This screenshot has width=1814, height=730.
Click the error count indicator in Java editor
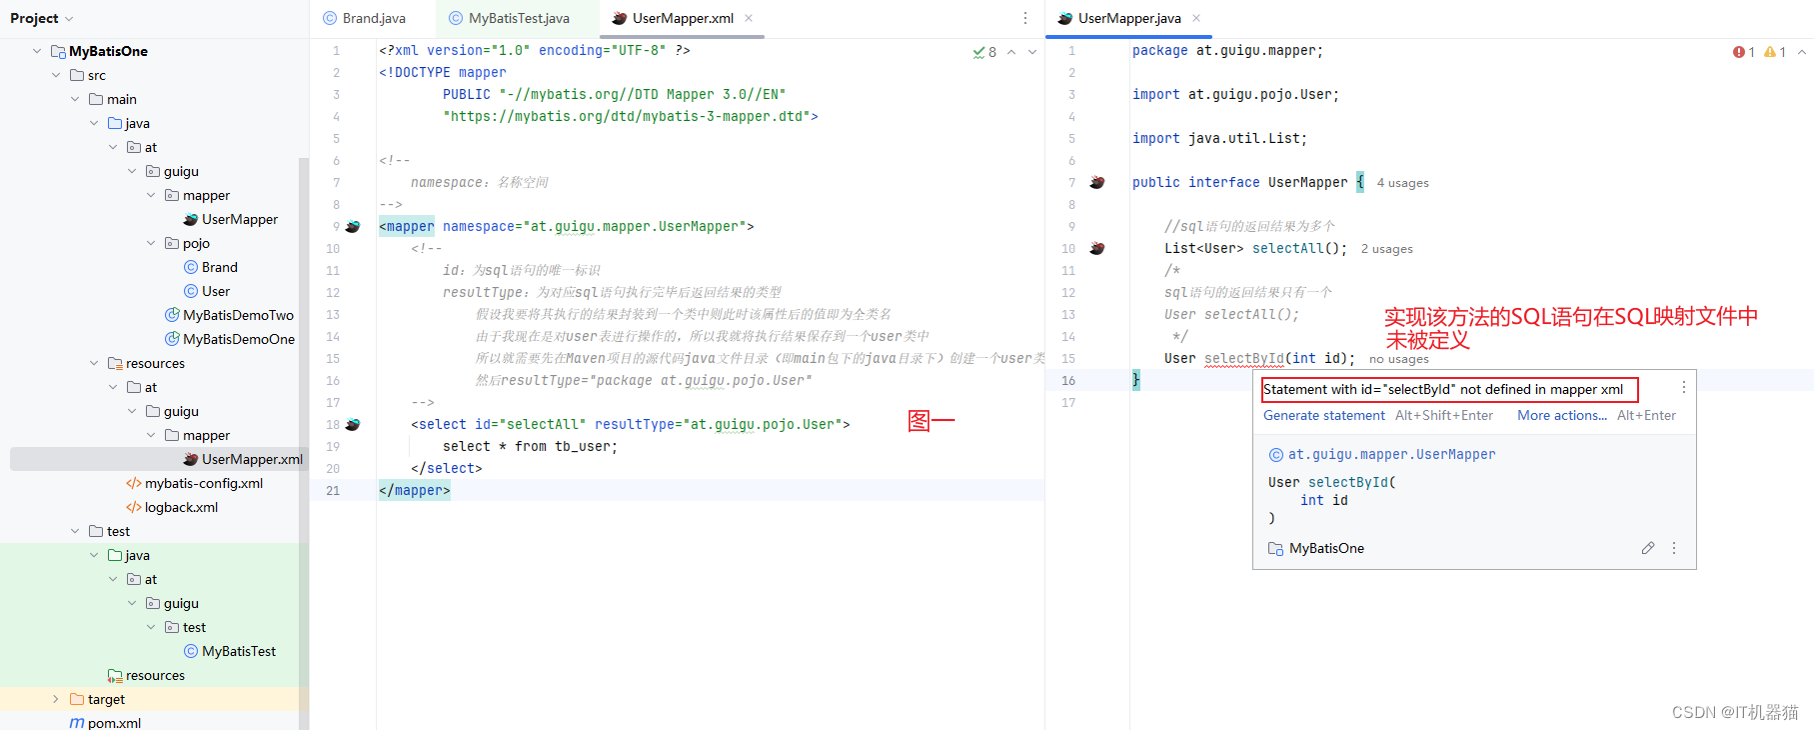coord(1744,52)
